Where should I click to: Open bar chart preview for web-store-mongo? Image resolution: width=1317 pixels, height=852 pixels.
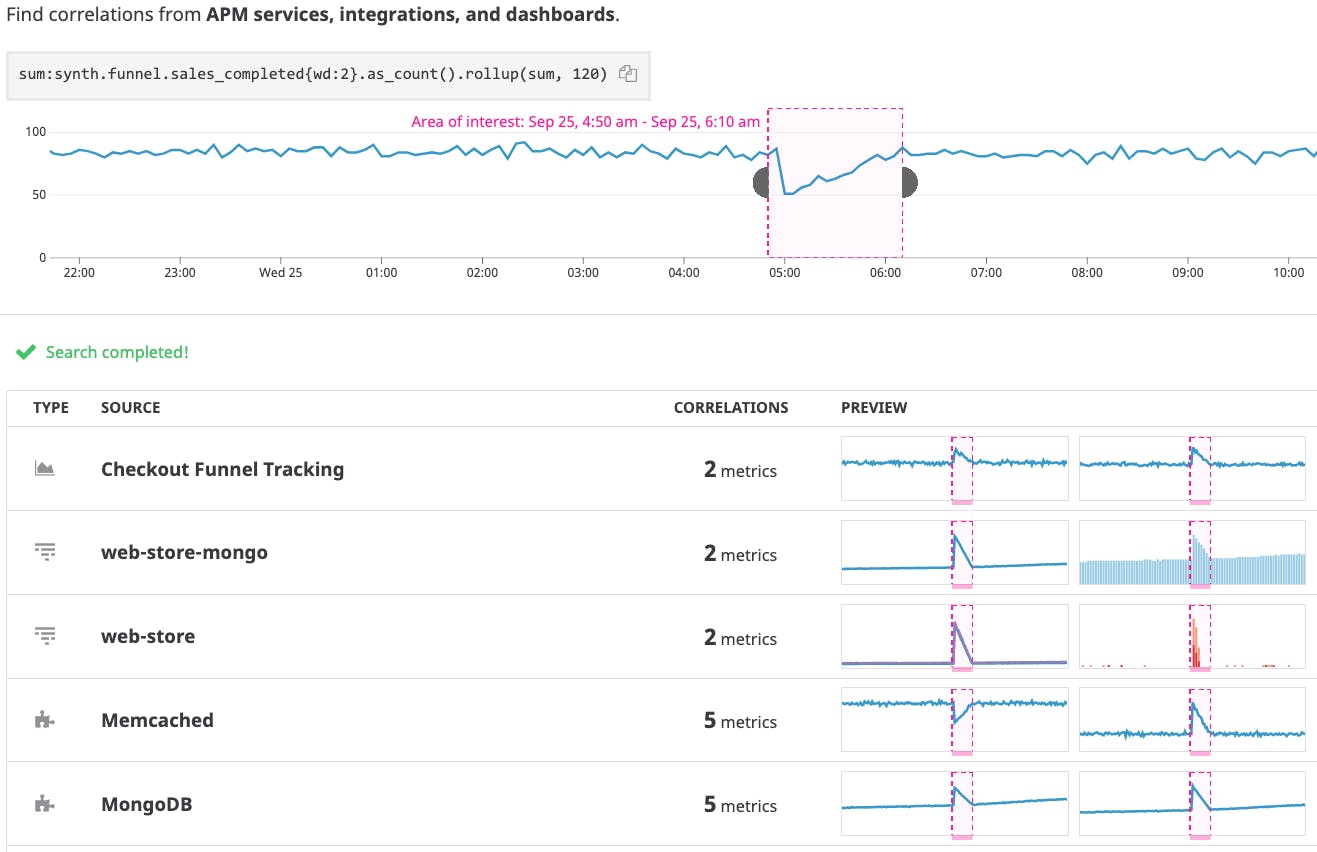coord(1192,552)
